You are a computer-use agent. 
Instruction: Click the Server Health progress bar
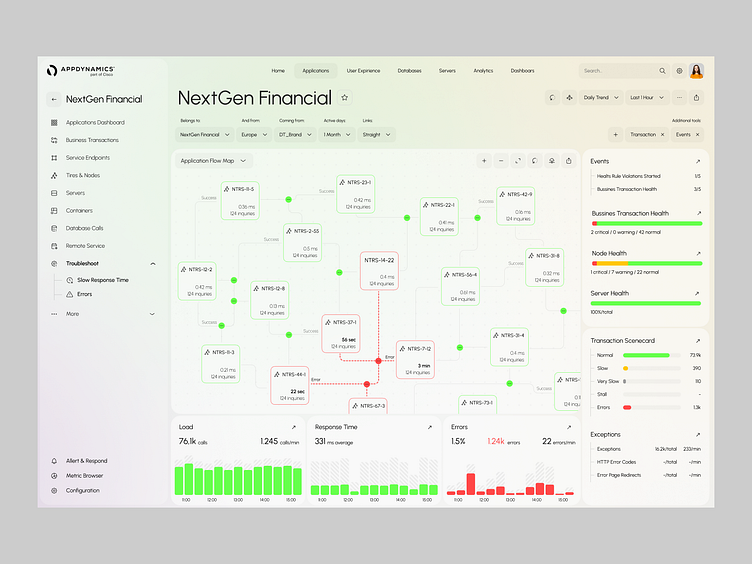click(x=646, y=303)
